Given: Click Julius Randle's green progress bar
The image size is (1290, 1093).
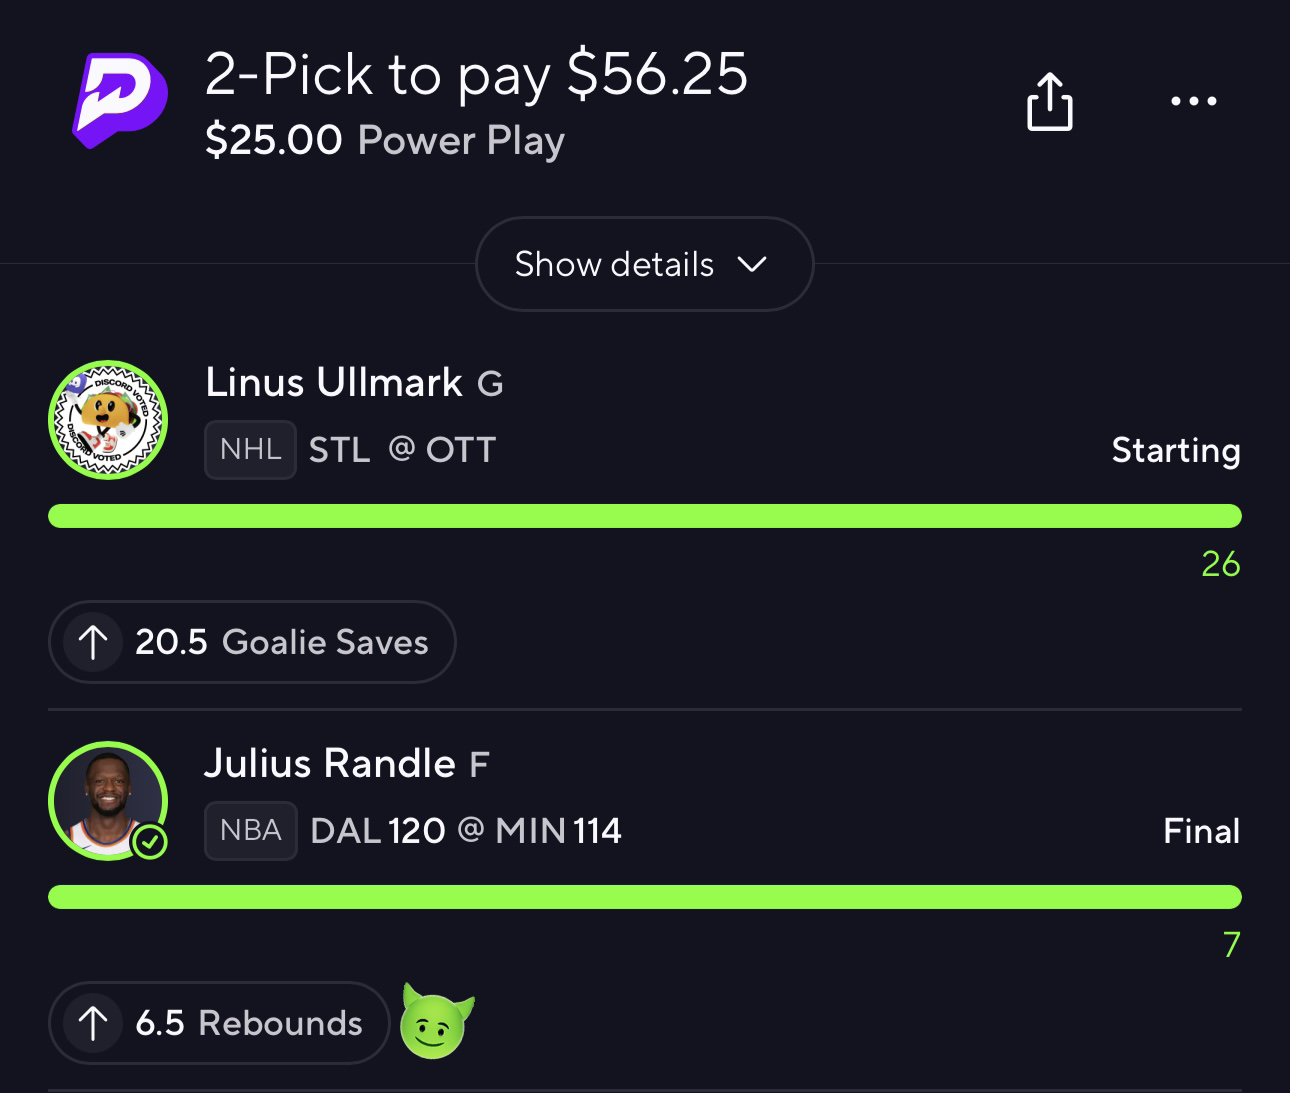Looking at the screenshot, I should coord(645,897).
